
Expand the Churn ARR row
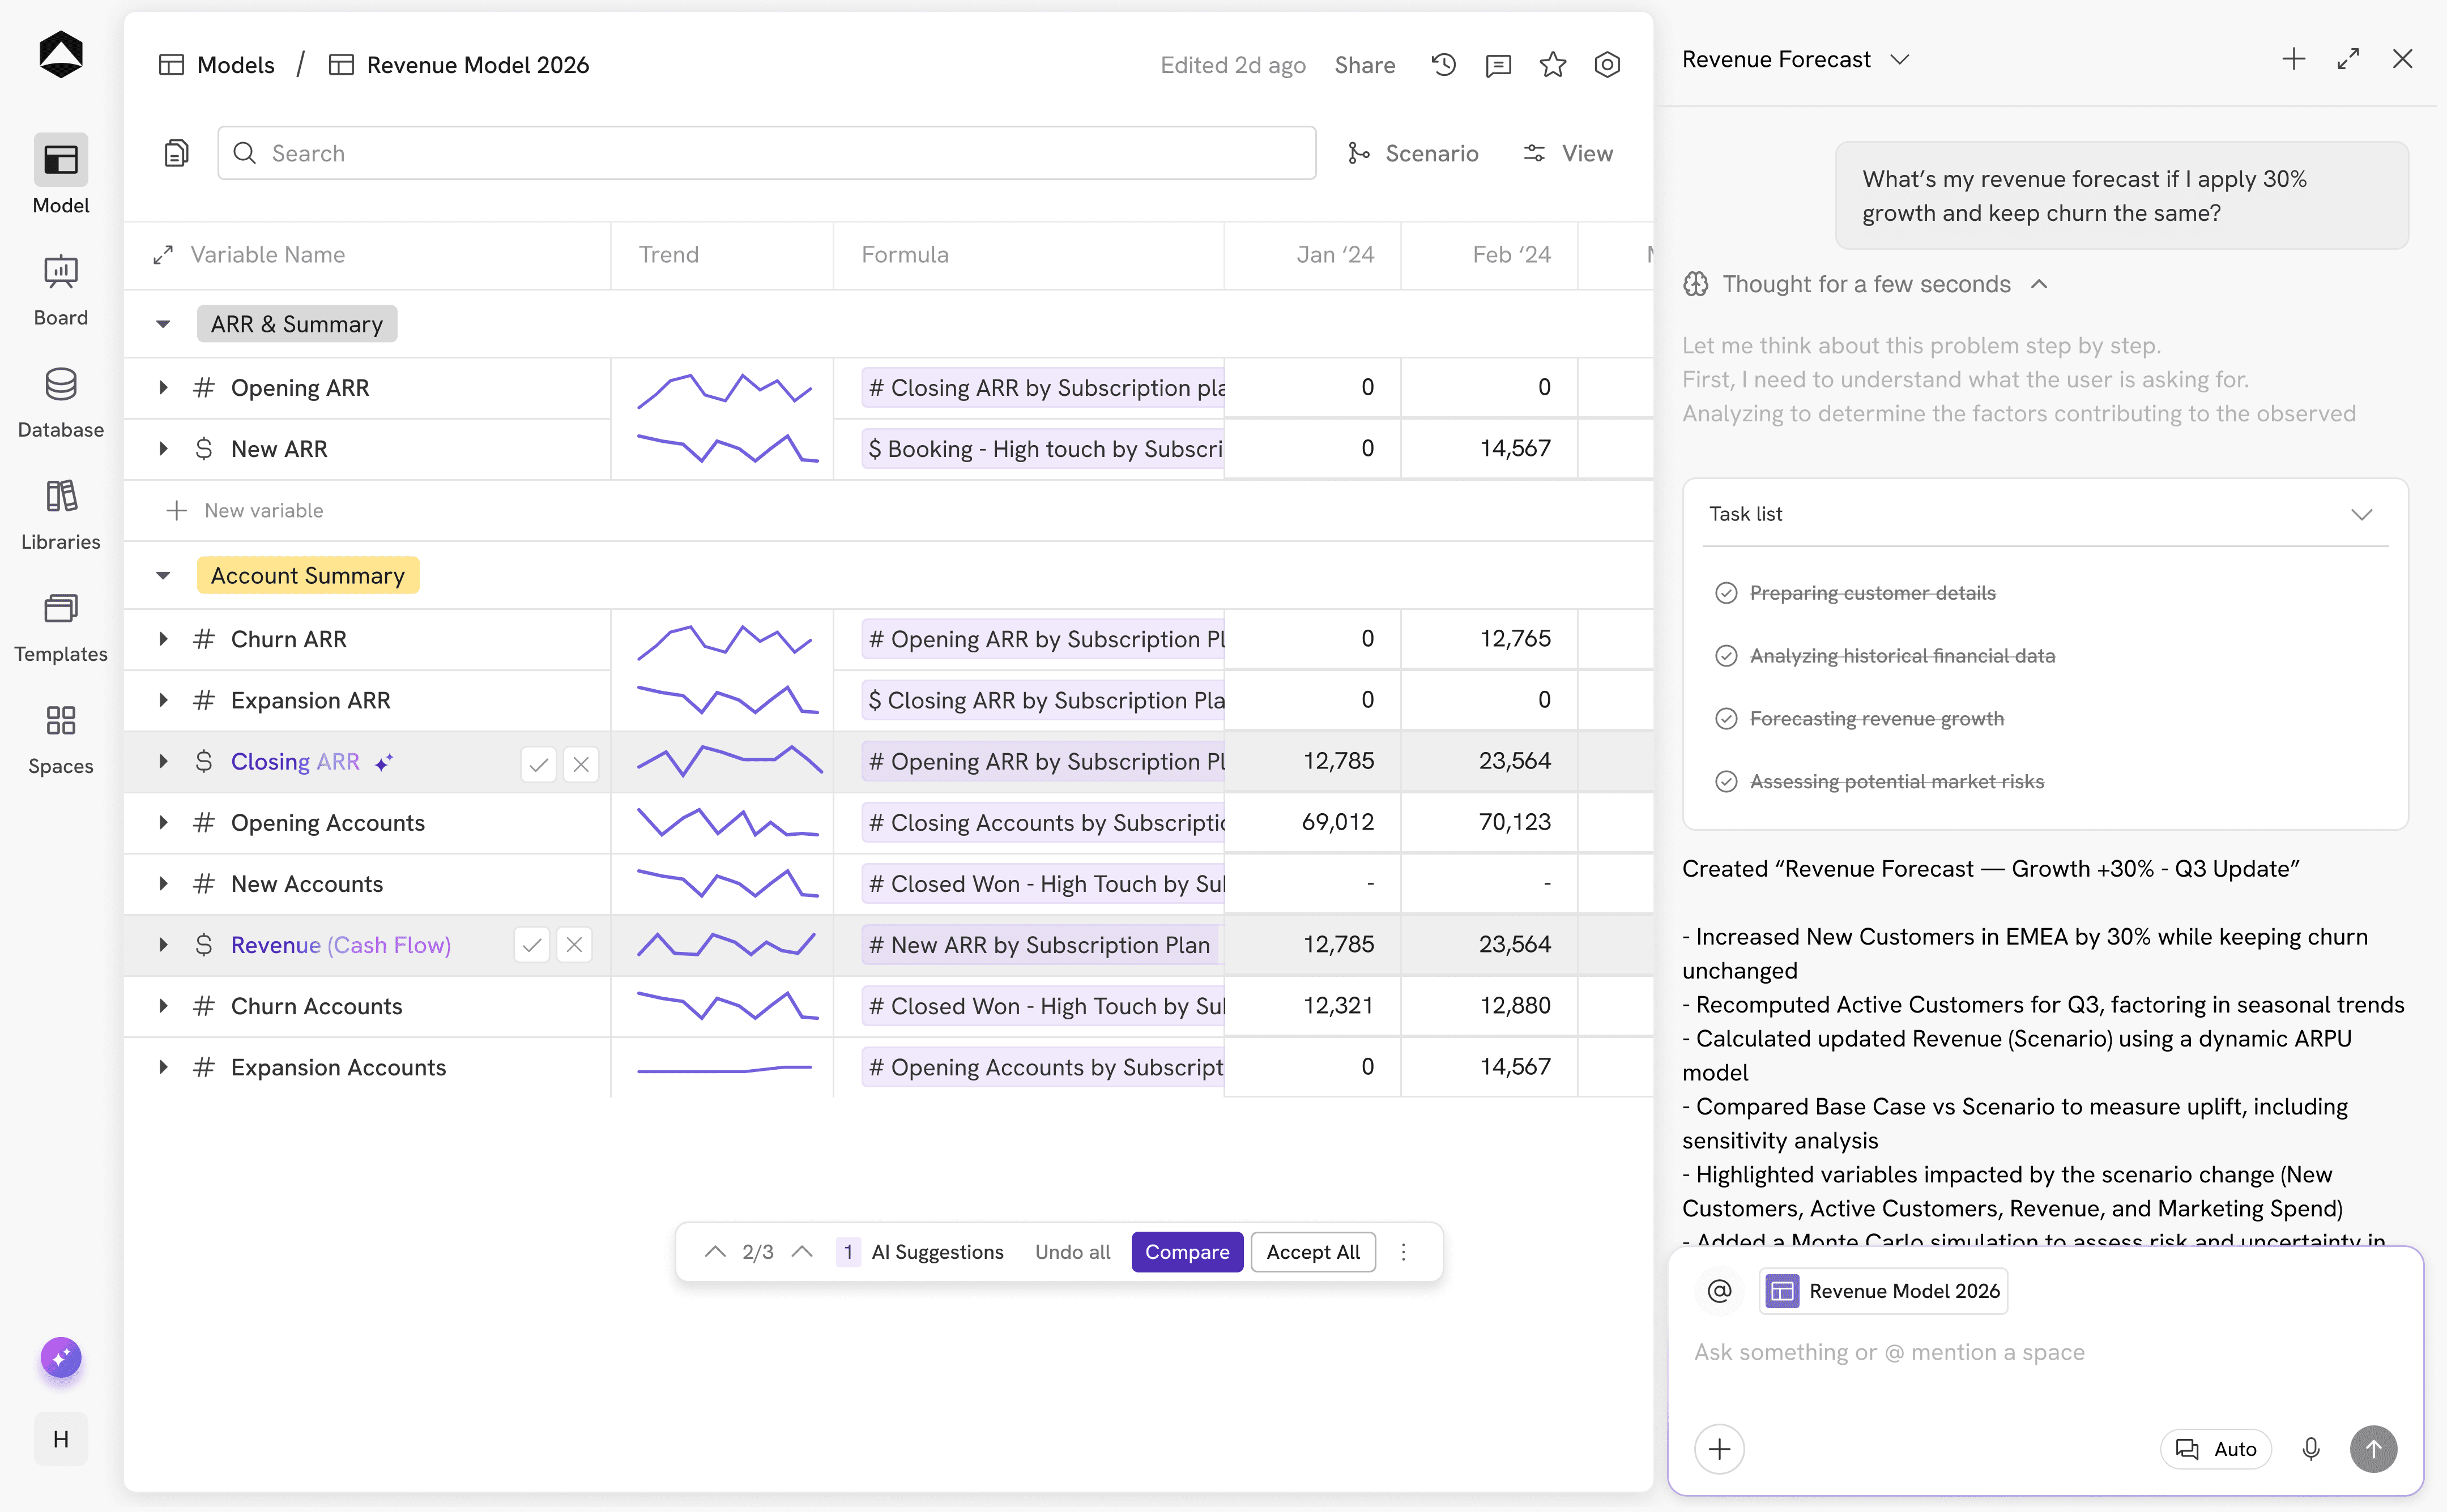163,639
